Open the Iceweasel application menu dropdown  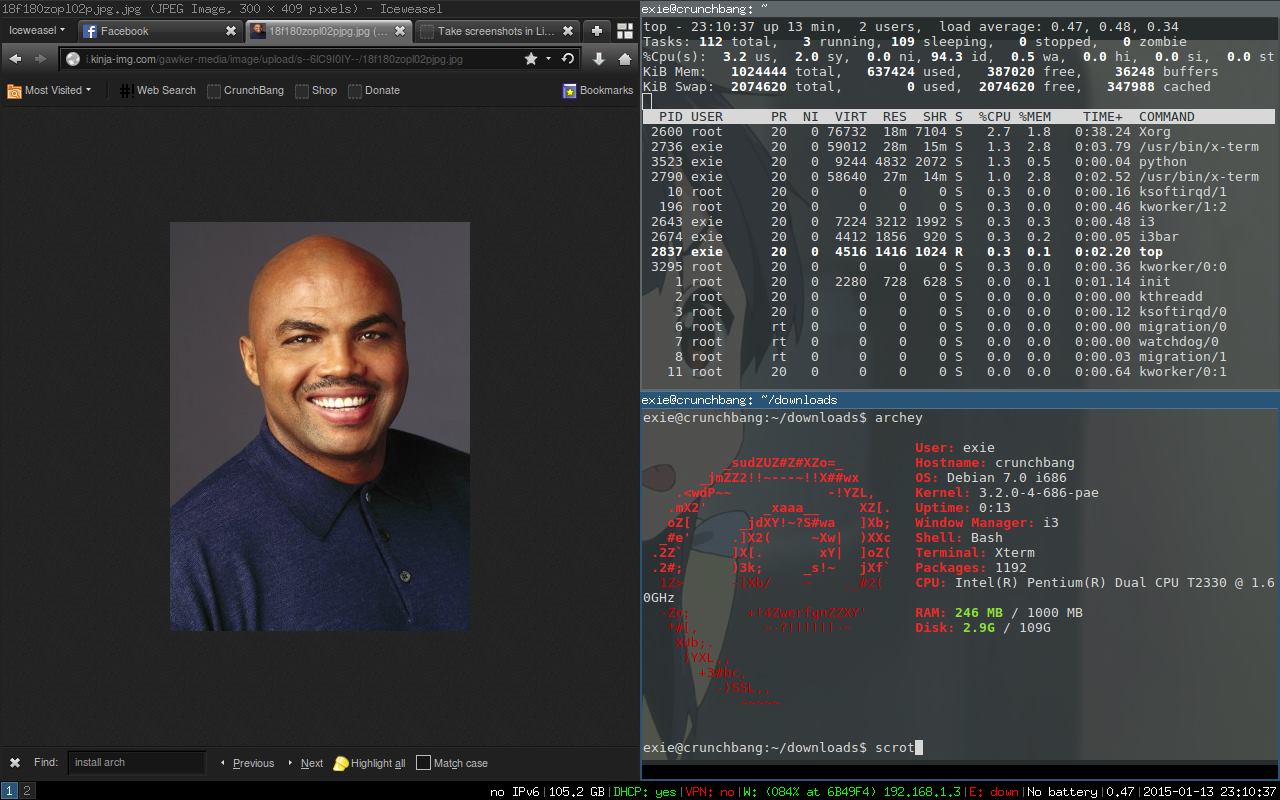click(x=37, y=30)
